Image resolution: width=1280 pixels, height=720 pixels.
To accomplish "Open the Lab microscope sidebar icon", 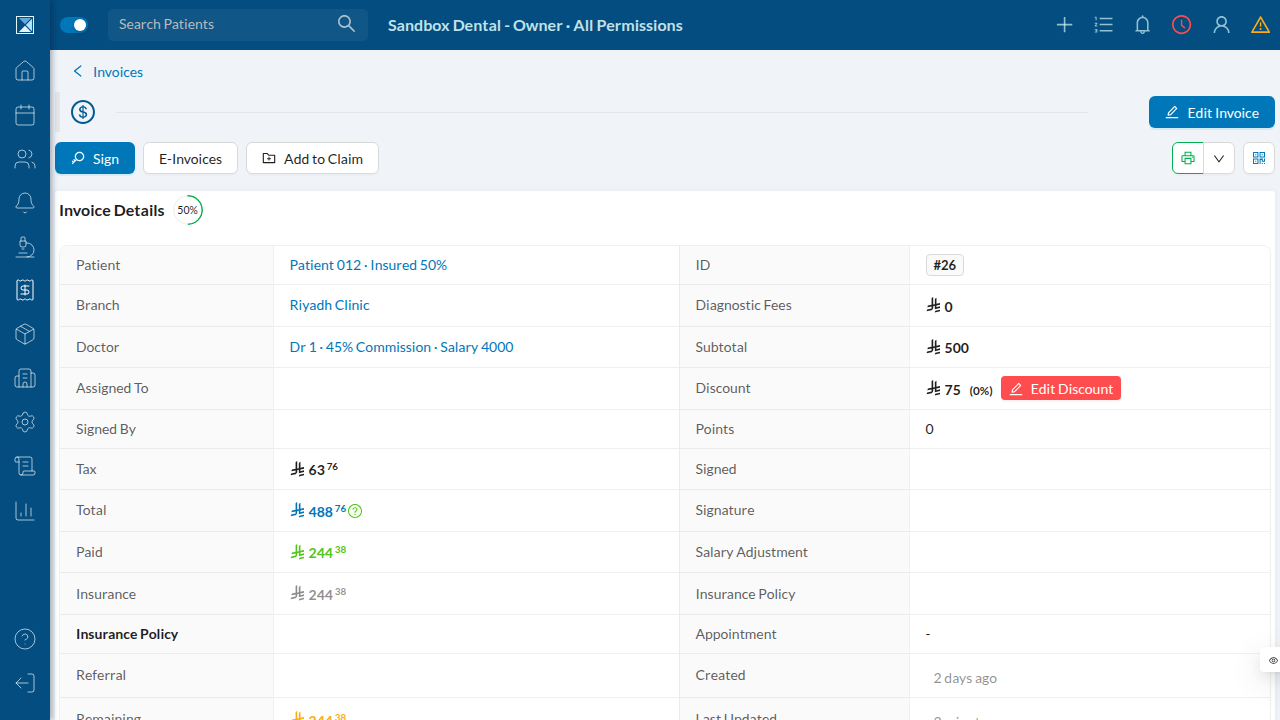I will tap(25, 247).
